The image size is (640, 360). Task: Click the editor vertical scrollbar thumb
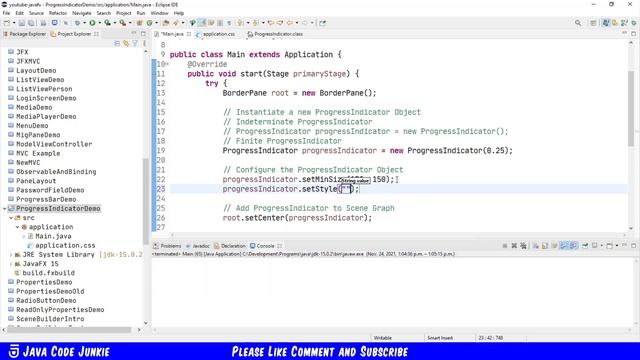pos(631,108)
